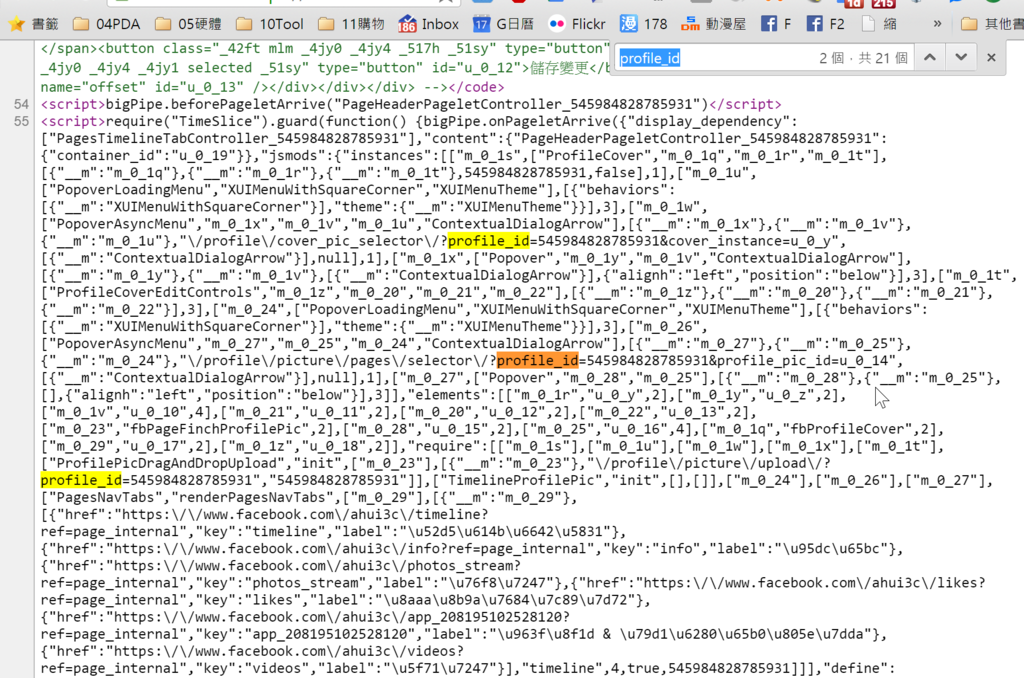The width and height of the screenshot is (1024, 678).
Task: Close the find bar
Action: pyautogui.click(x=991, y=57)
